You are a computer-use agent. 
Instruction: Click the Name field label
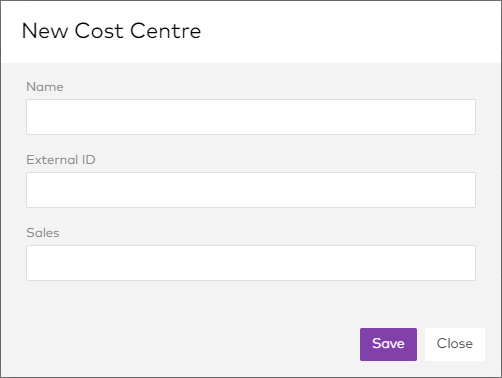click(x=45, y=87)
